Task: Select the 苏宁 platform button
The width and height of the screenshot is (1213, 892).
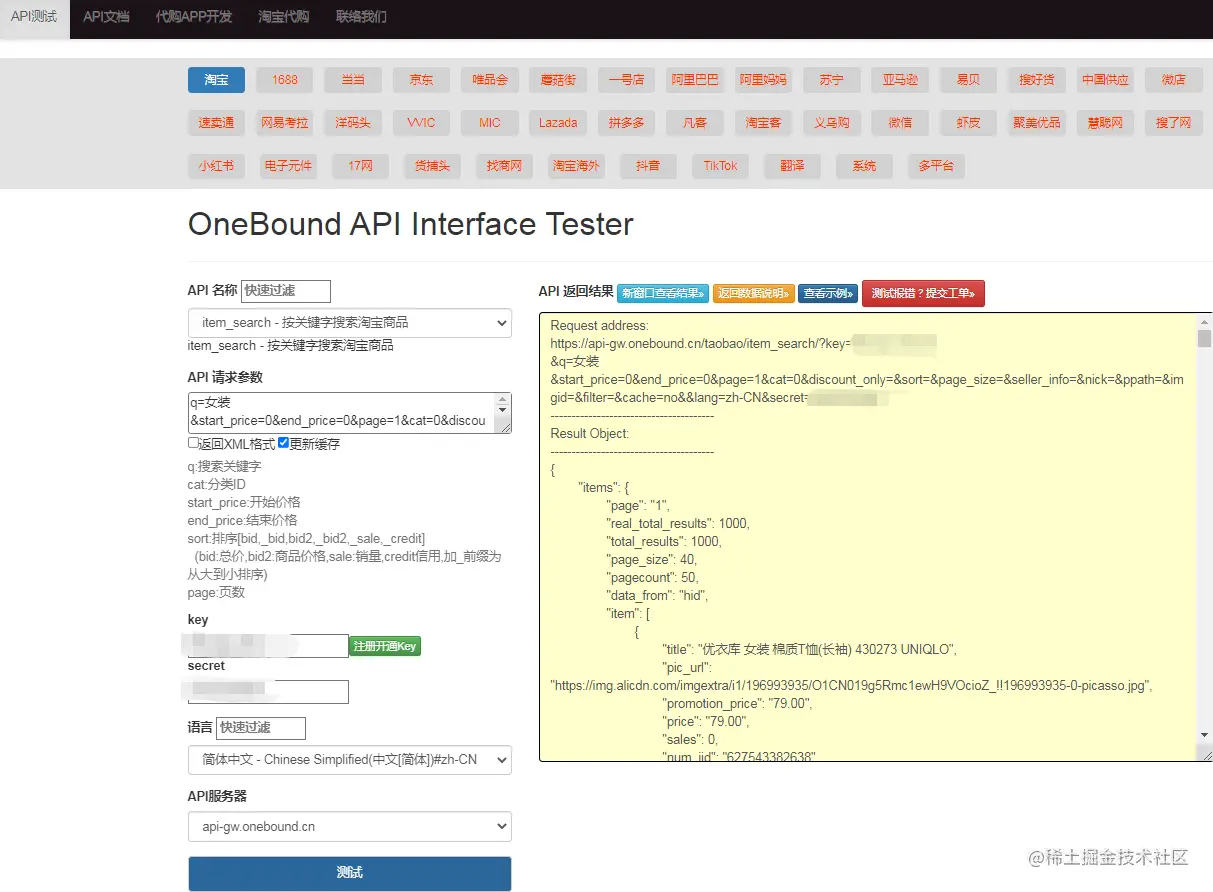Action: 831,80
